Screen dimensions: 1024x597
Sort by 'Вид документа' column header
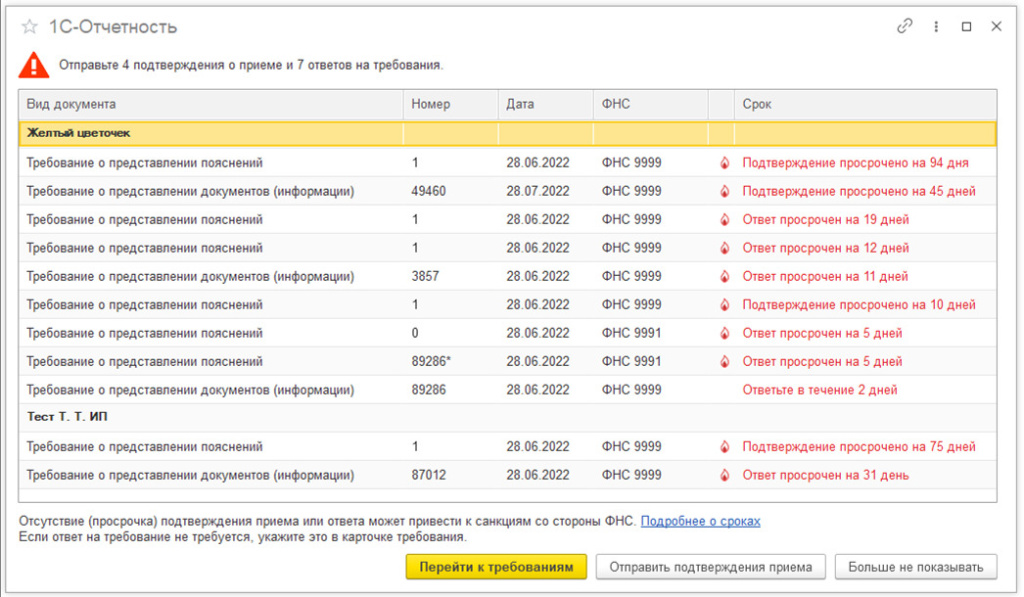211,104
